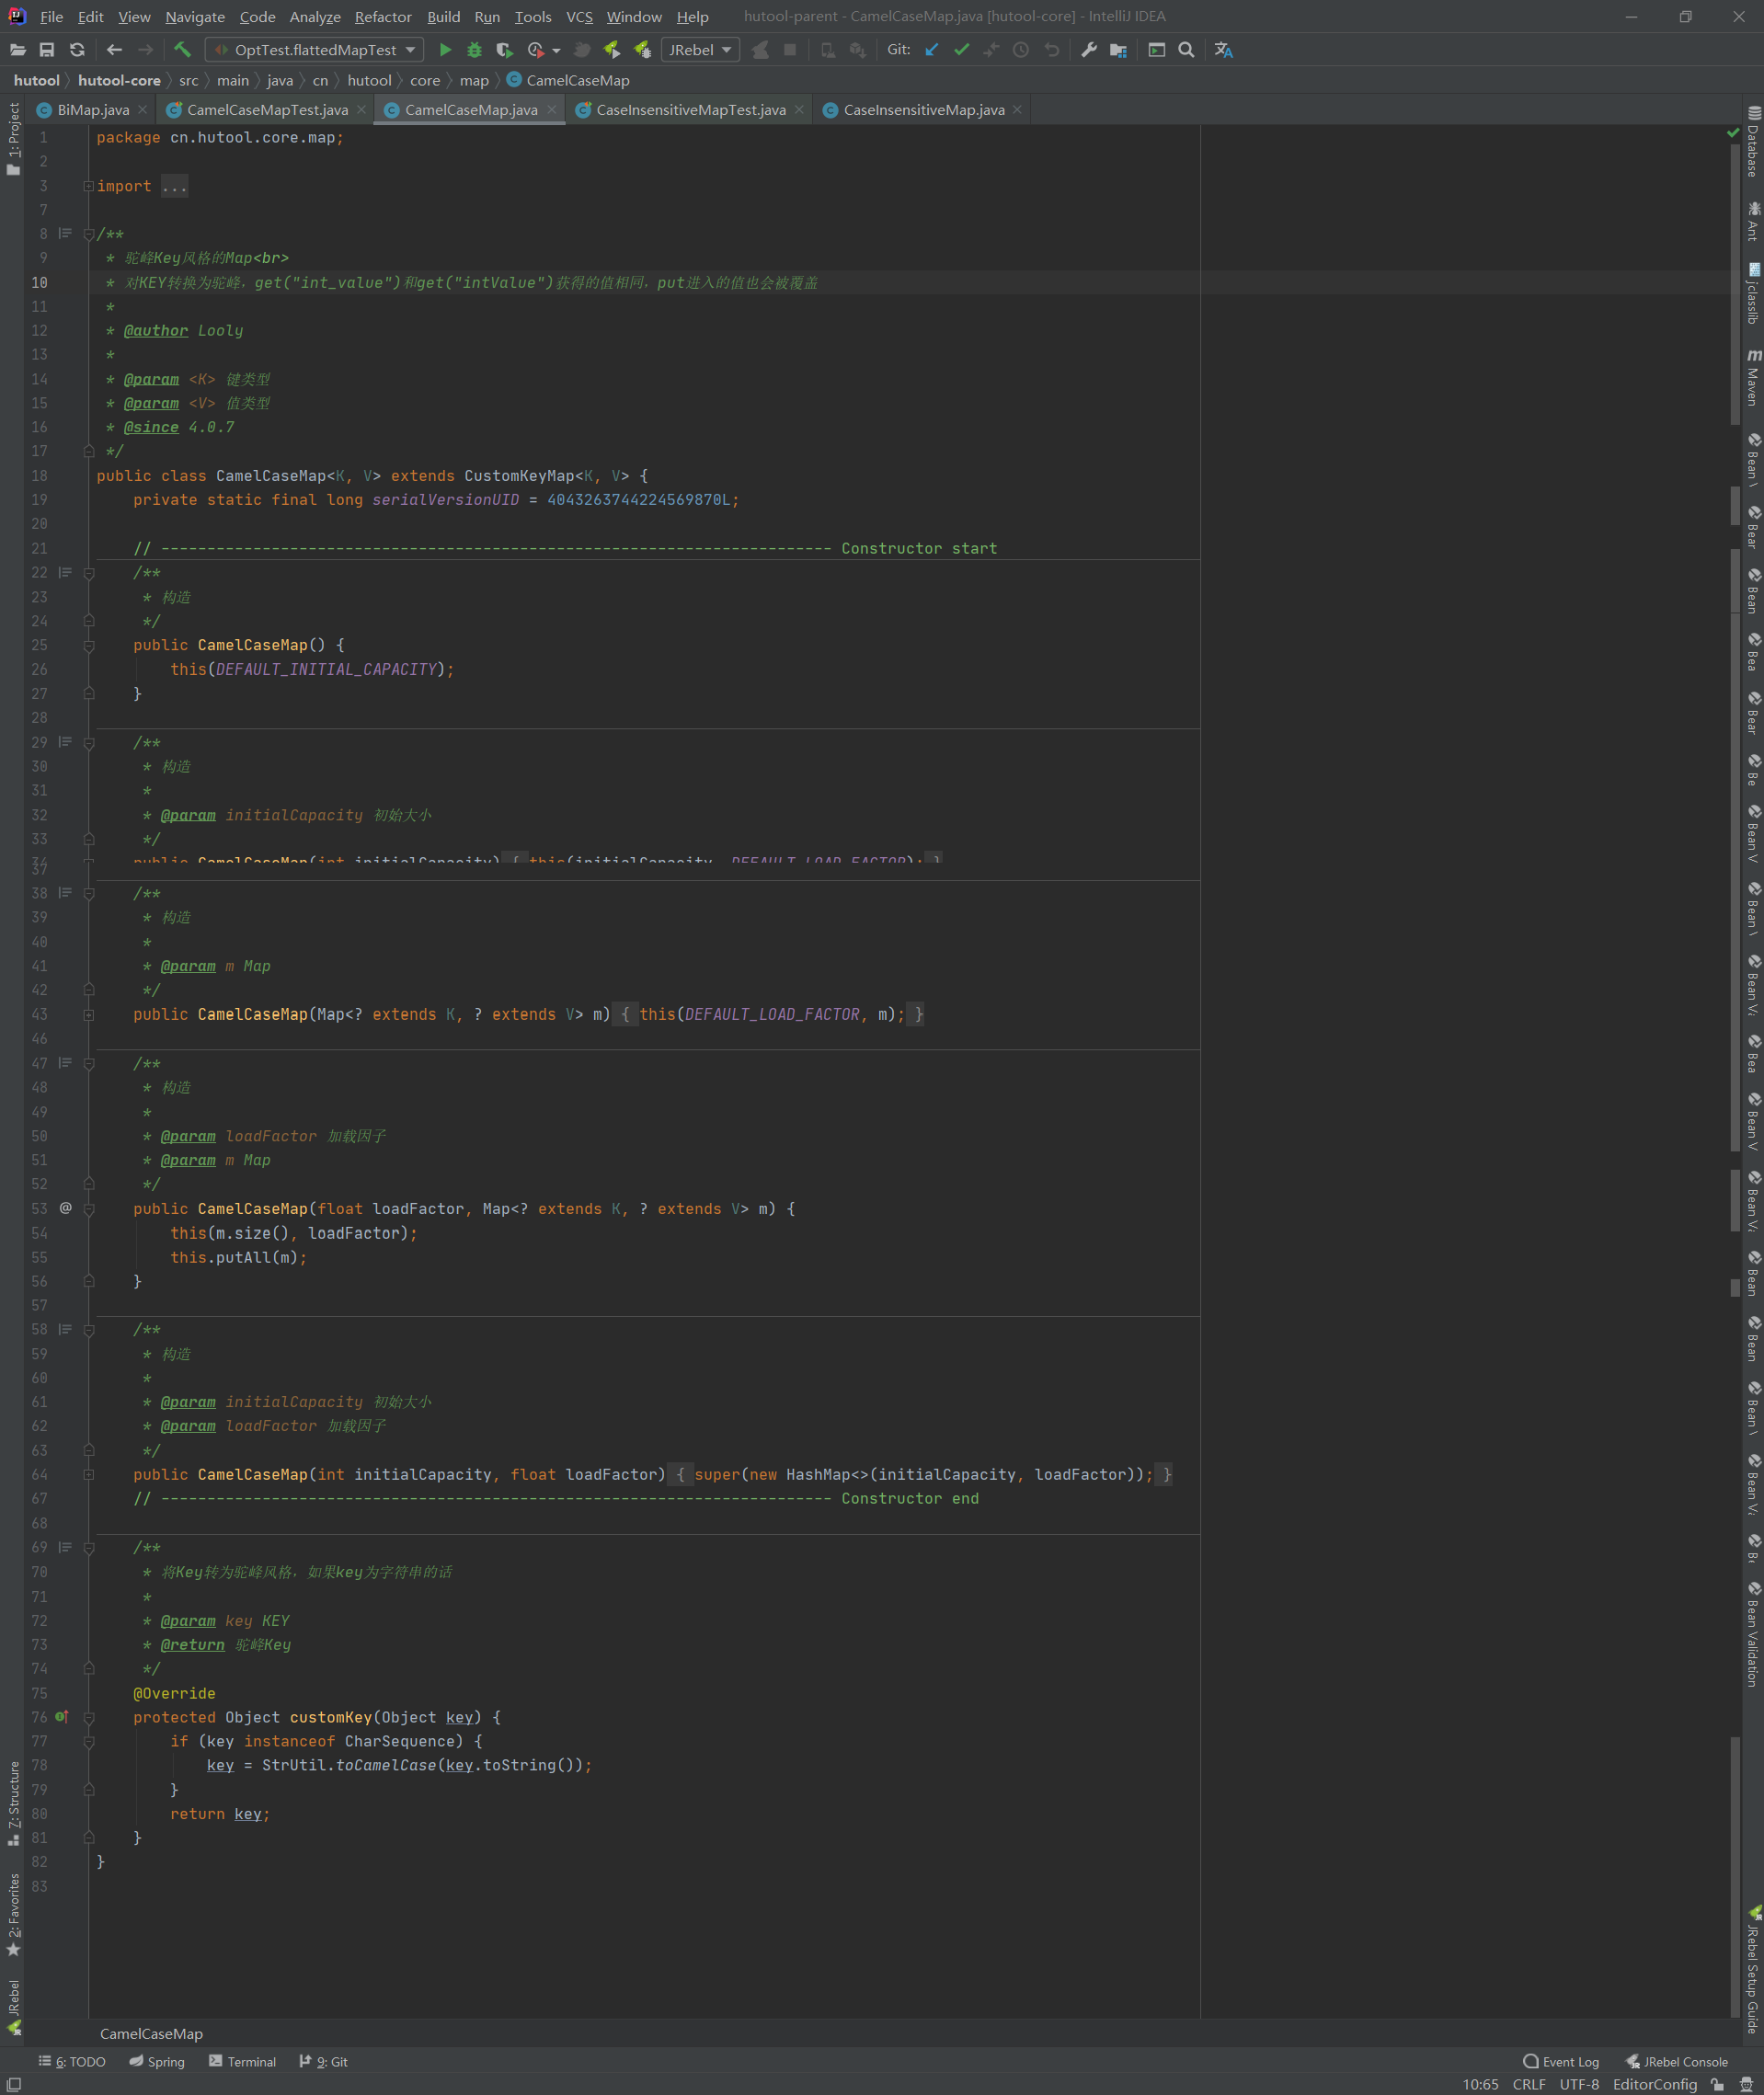Image resolution: width=1764 pixels, height=2095 pixels.
Task: Open the Analyze menu
Action: 315,17
